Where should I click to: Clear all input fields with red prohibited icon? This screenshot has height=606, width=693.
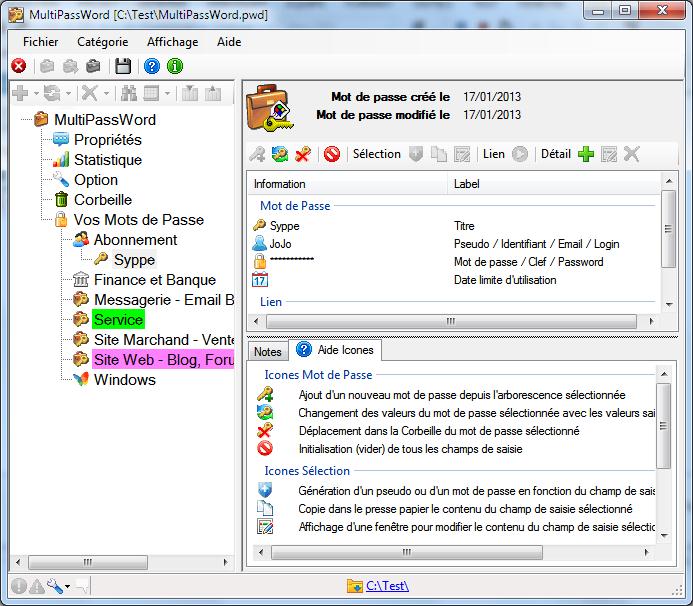(331, 154)
